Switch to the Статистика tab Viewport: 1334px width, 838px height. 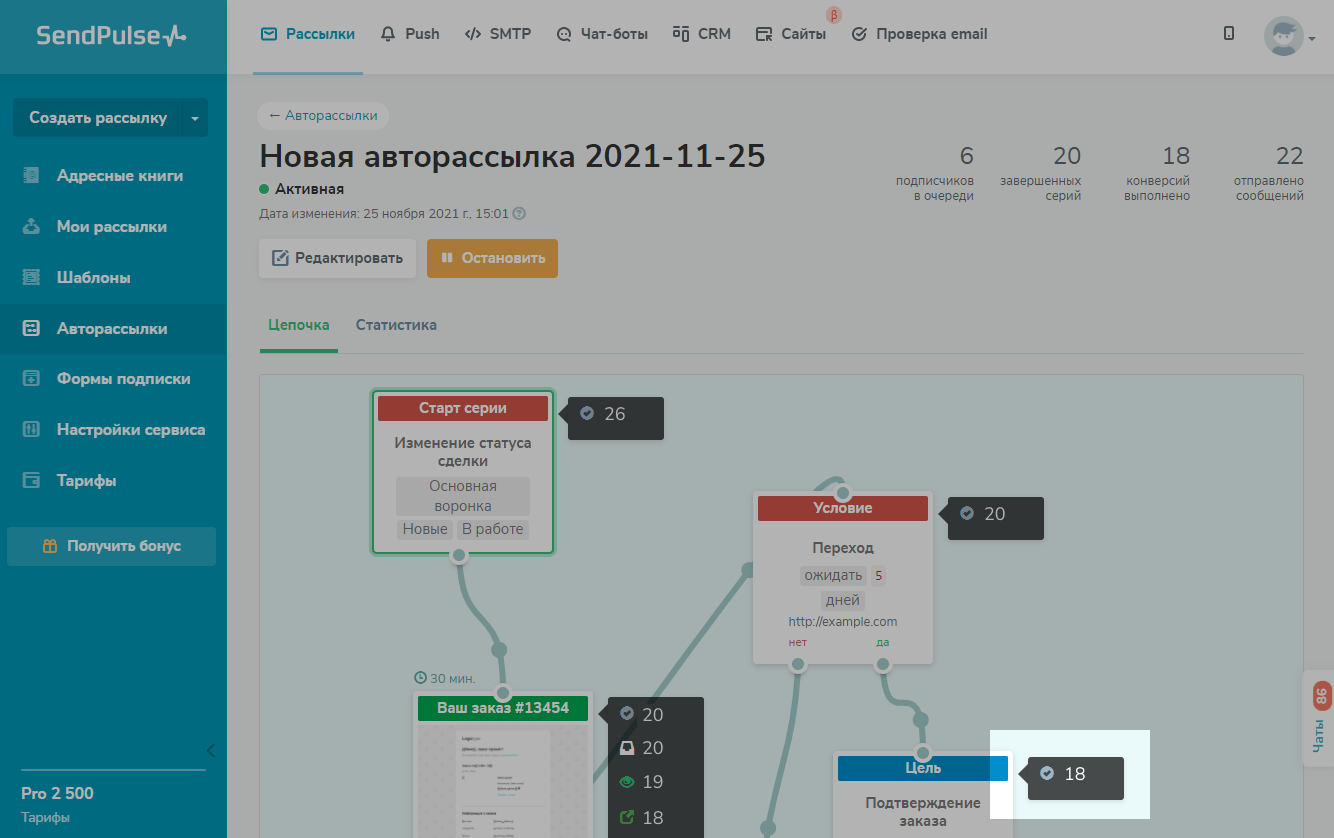396,325
